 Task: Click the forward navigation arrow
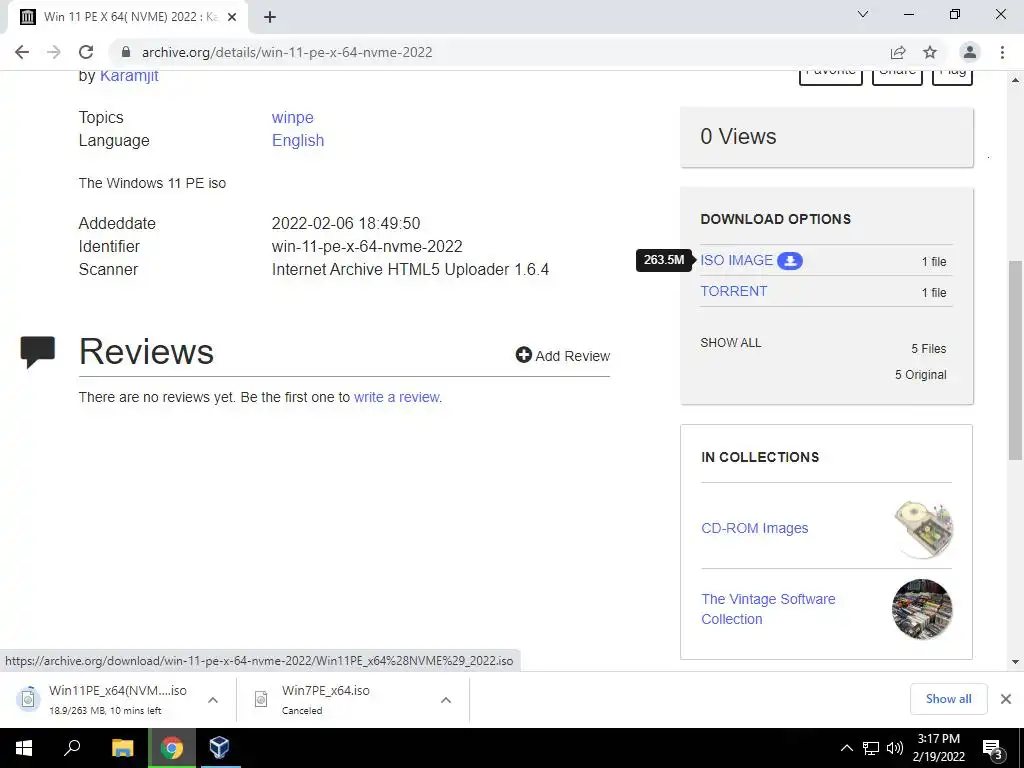[54, 52]
